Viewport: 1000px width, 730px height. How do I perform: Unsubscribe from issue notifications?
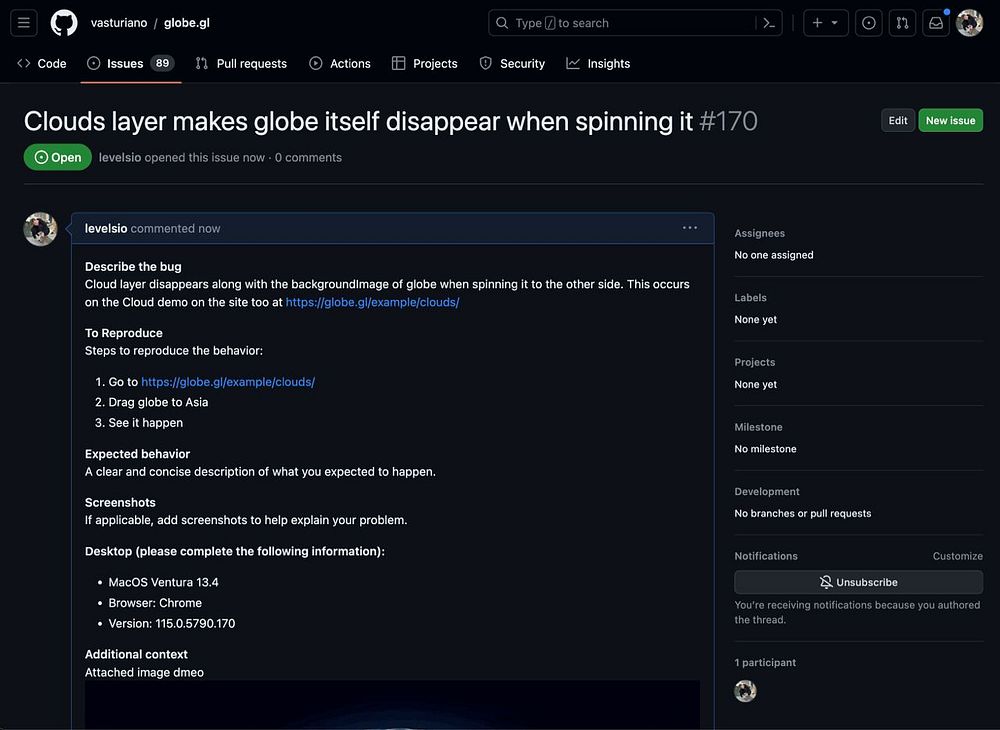(x=858, y=582)
